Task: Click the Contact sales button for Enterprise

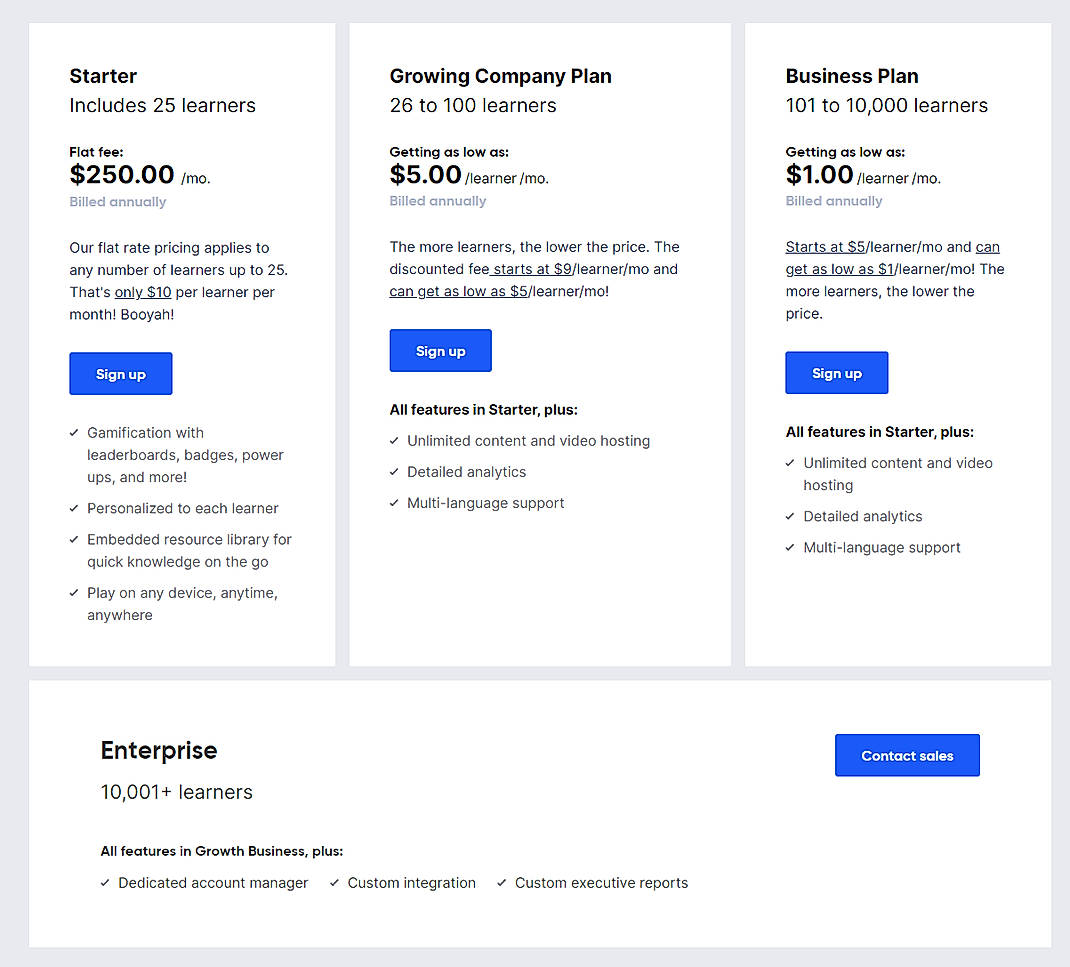Action: click(x=906, y=755)
